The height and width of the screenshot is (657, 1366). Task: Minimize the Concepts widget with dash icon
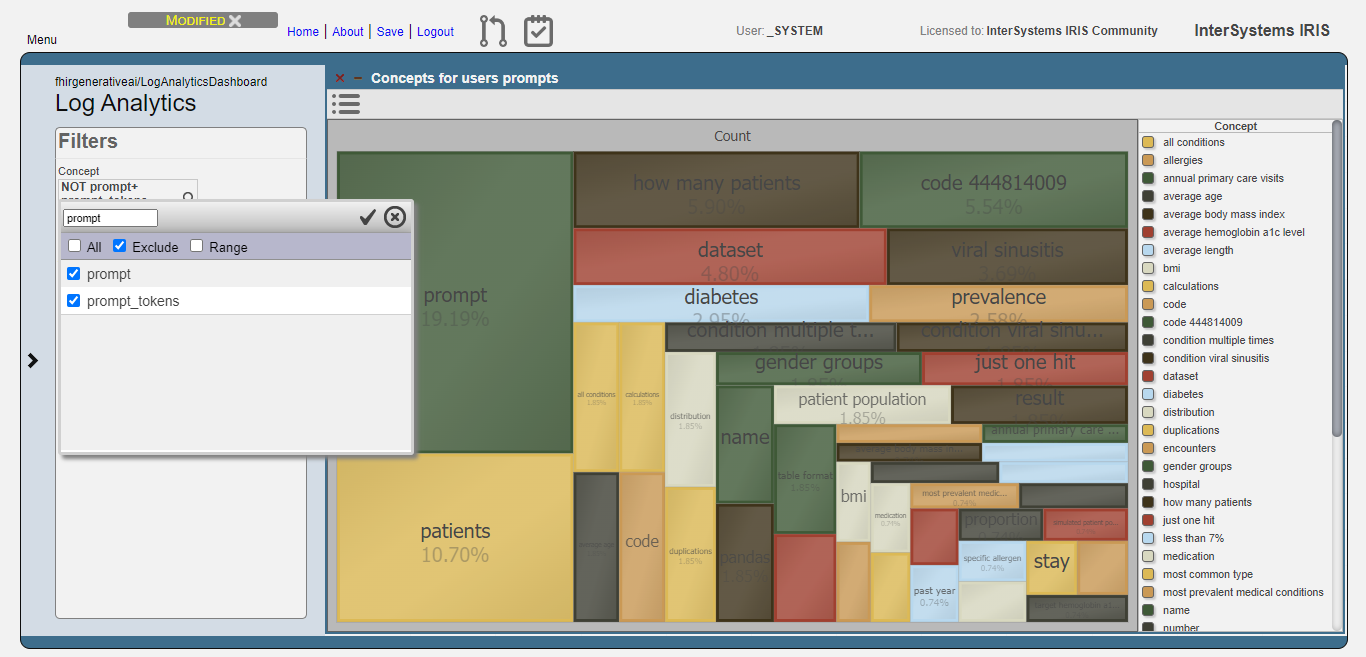(358, 78)
